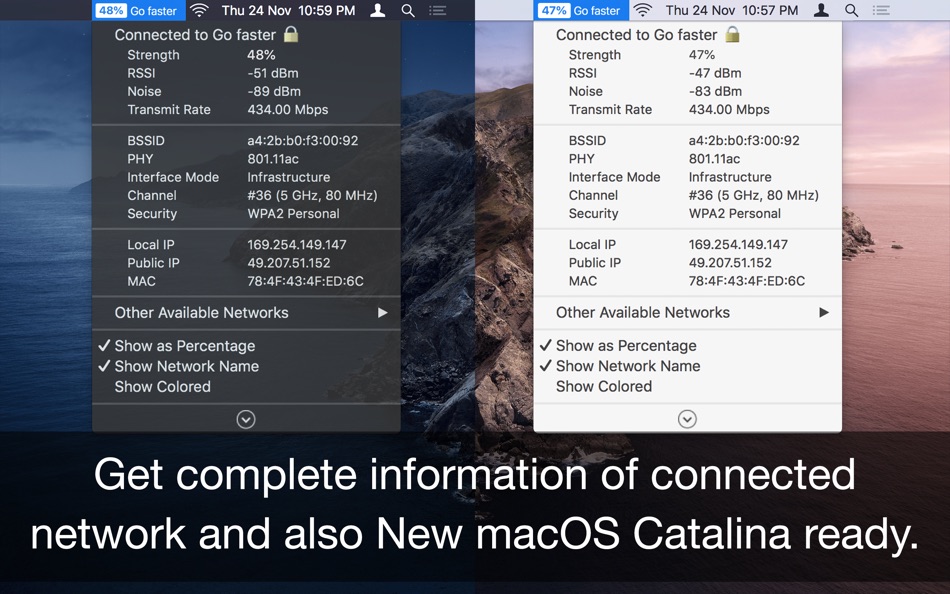Viewport: 950px width, 594px height.
Task: Click the user account icon in dark menu bar
Action: [377, 10]
